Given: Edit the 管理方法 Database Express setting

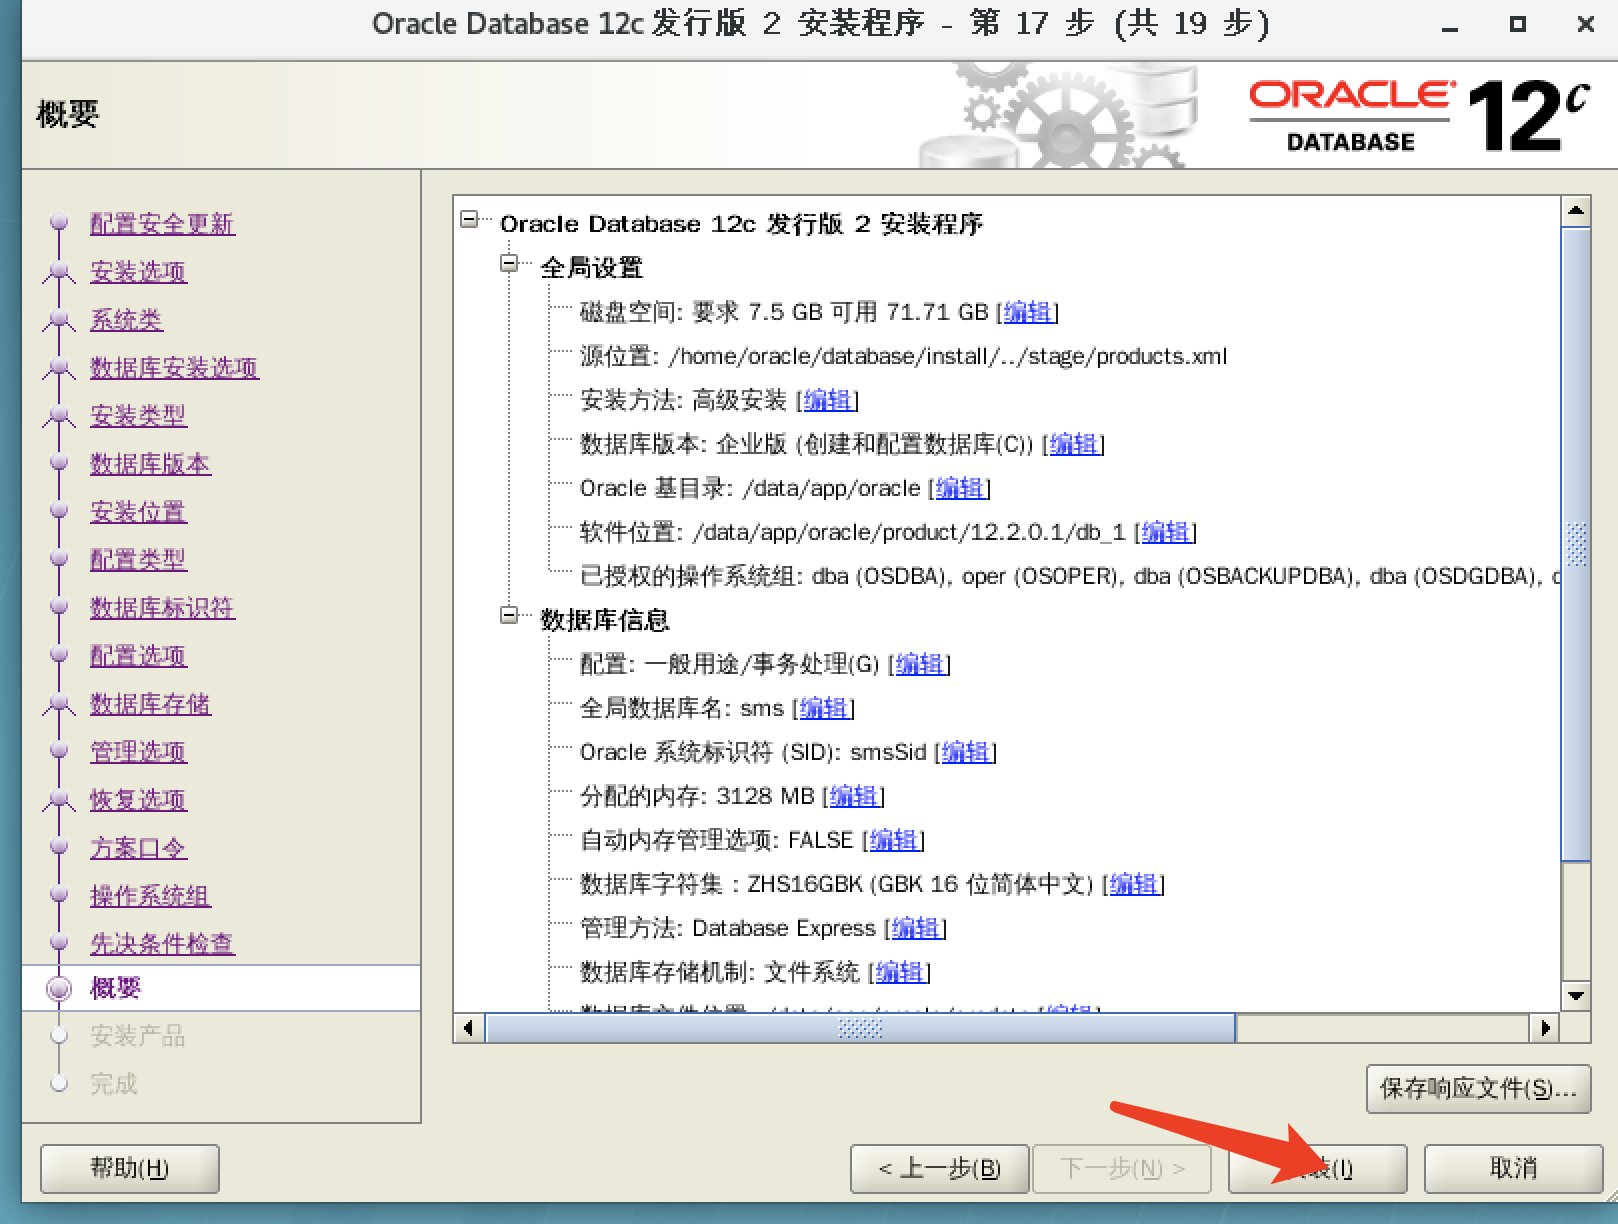Looking at the screenshot, I should 915,928.
